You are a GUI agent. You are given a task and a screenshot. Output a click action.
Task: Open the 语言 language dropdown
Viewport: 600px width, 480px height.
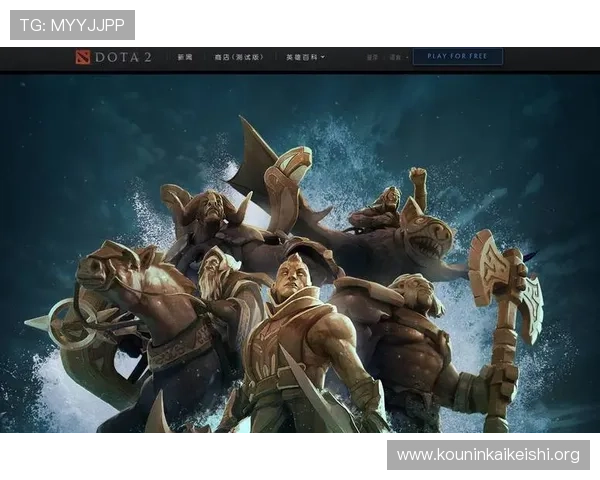pos(396,57)
